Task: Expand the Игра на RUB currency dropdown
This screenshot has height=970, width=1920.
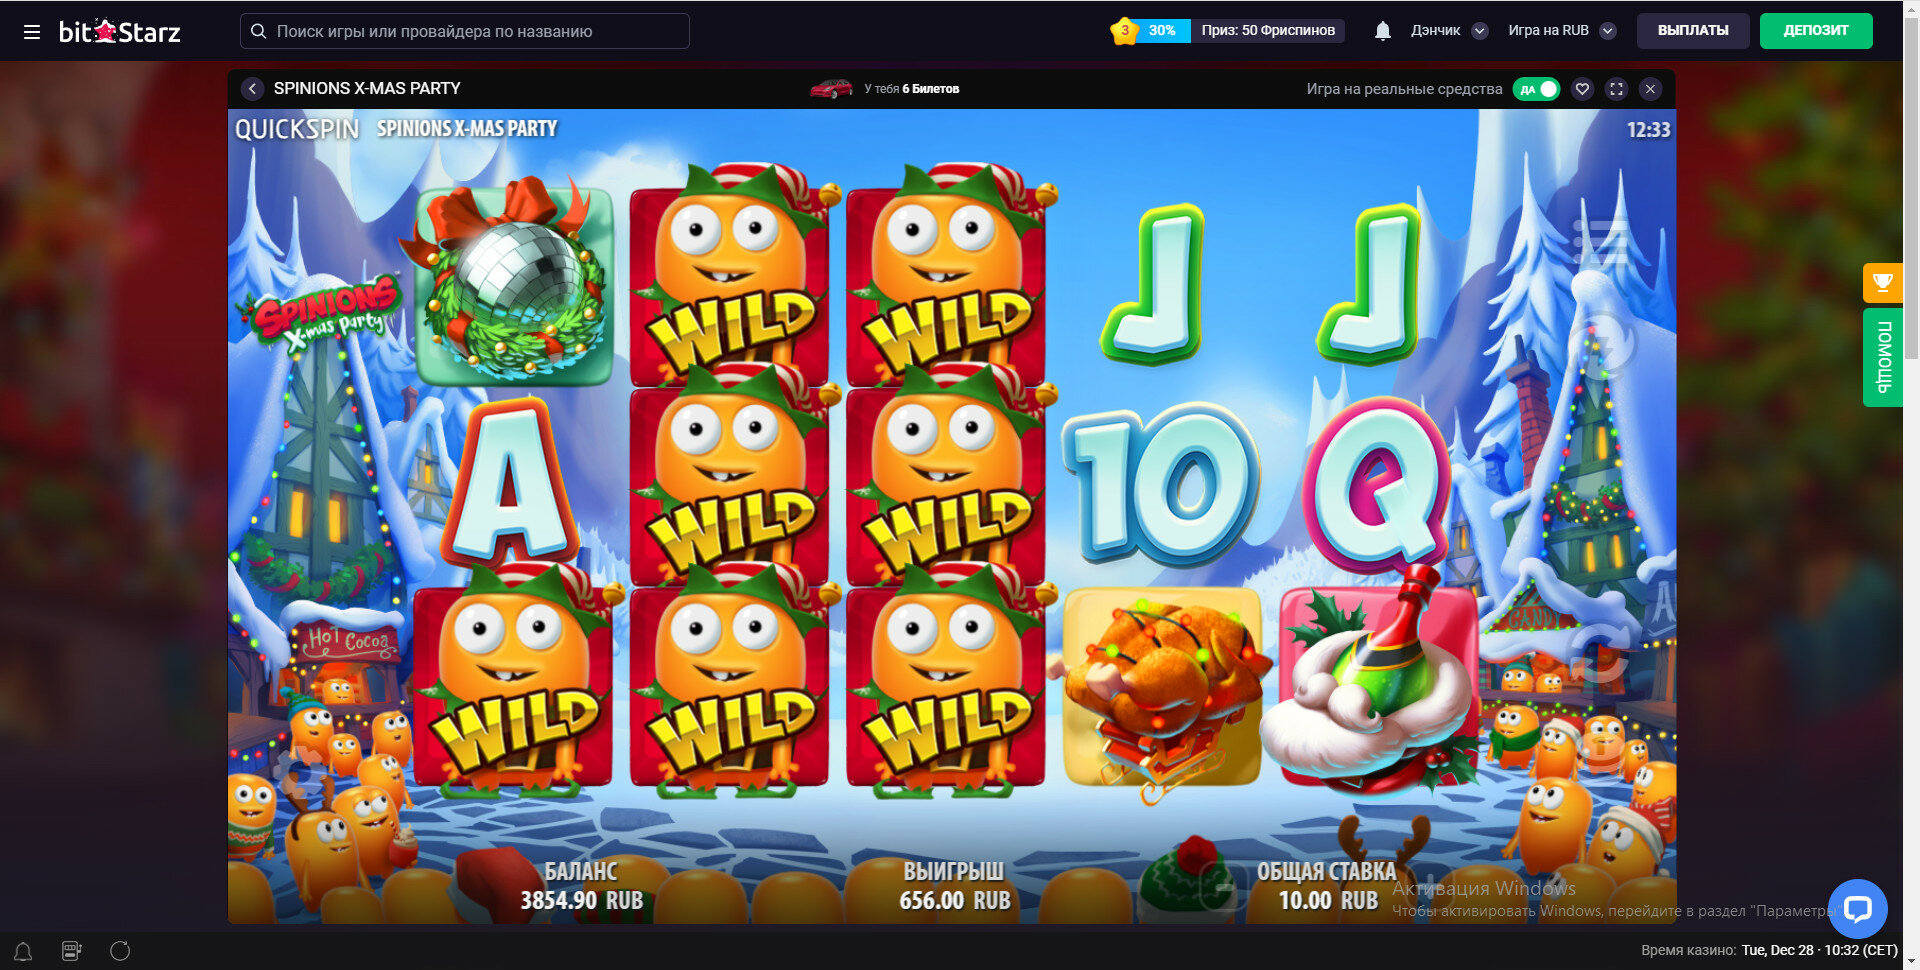Action: (1608, 31)
